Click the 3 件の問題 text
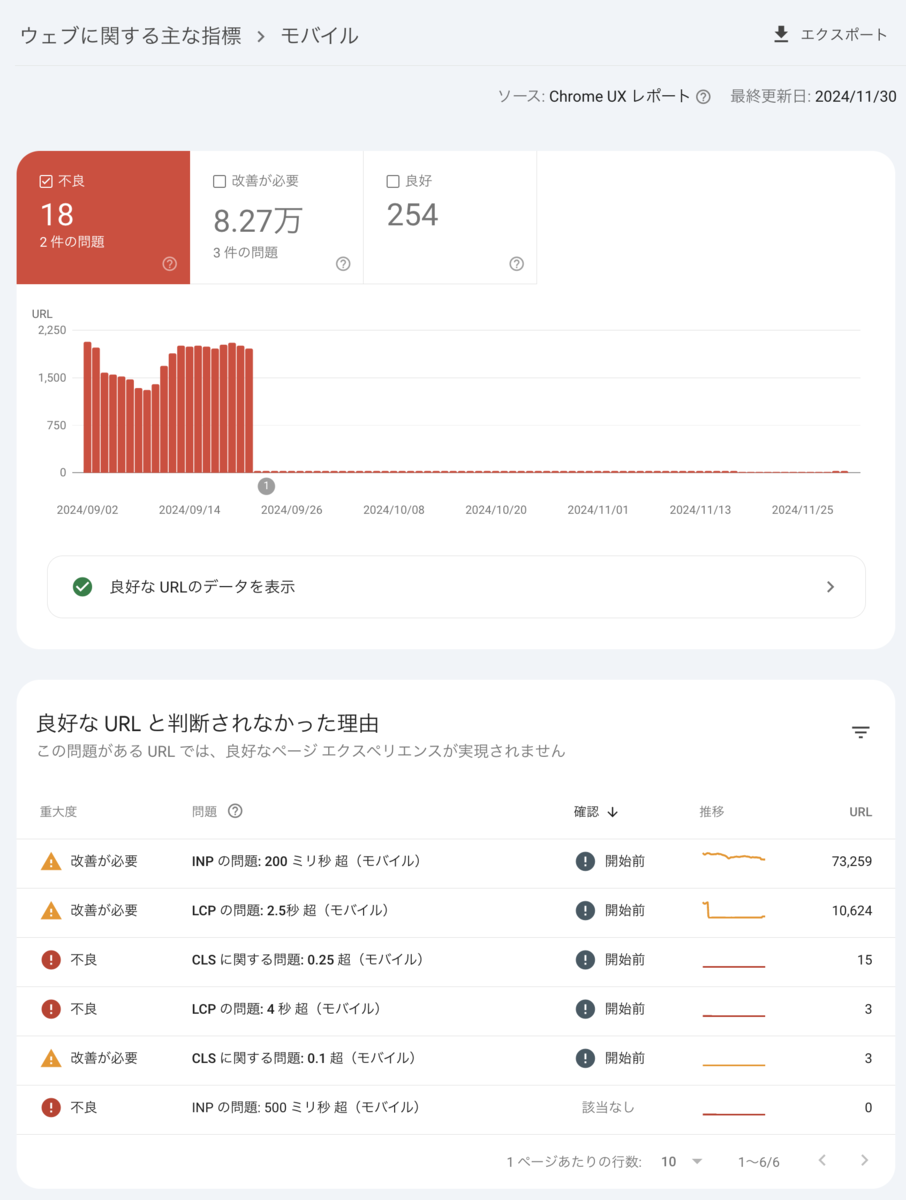 246,253
